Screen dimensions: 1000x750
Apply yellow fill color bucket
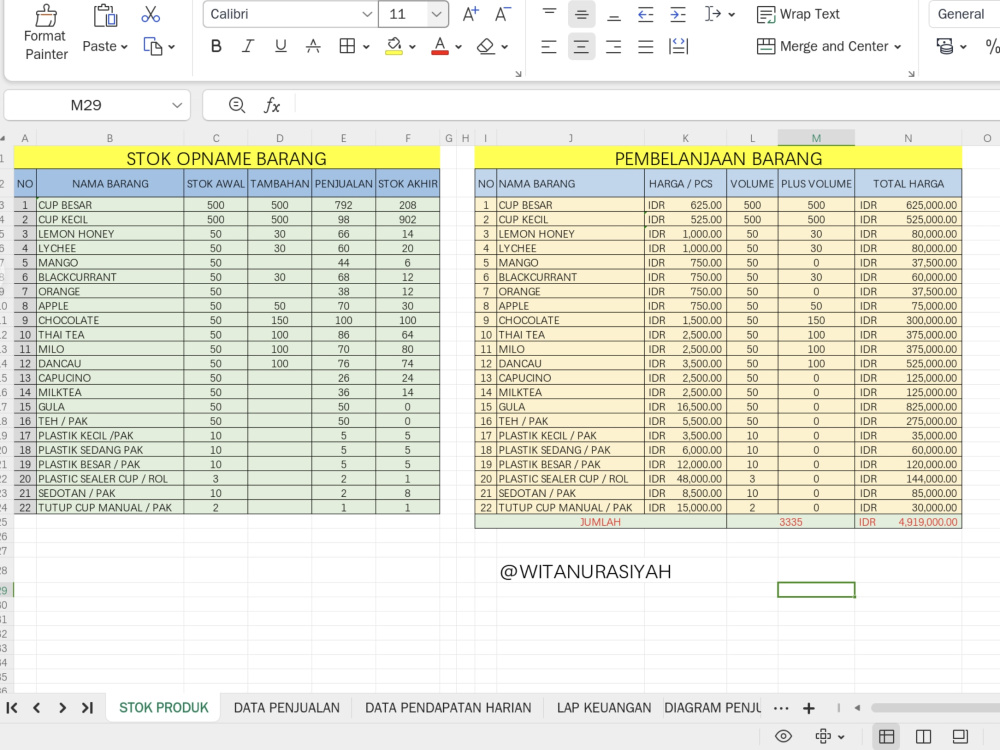point(394,46)
